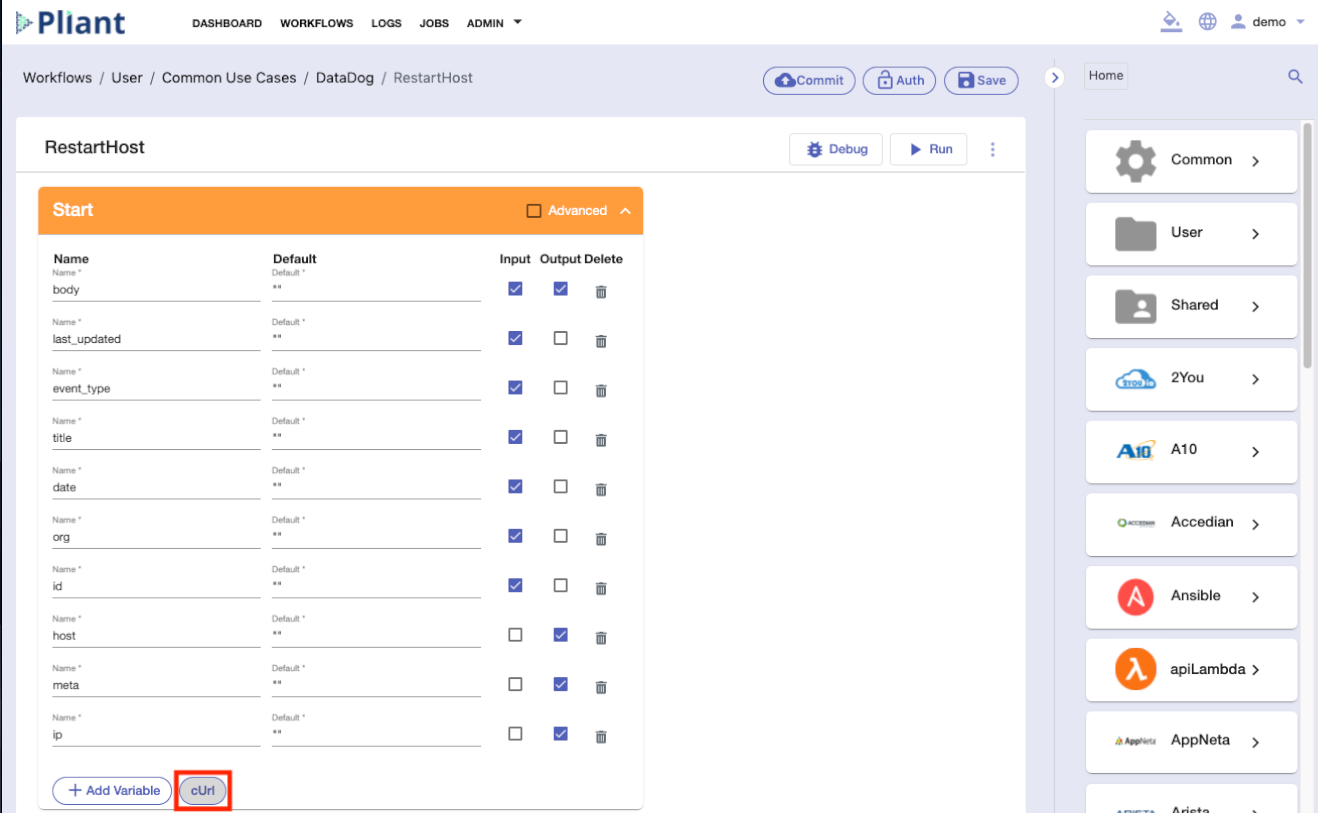Click the A10 logo icon

tap(1135, 451)
